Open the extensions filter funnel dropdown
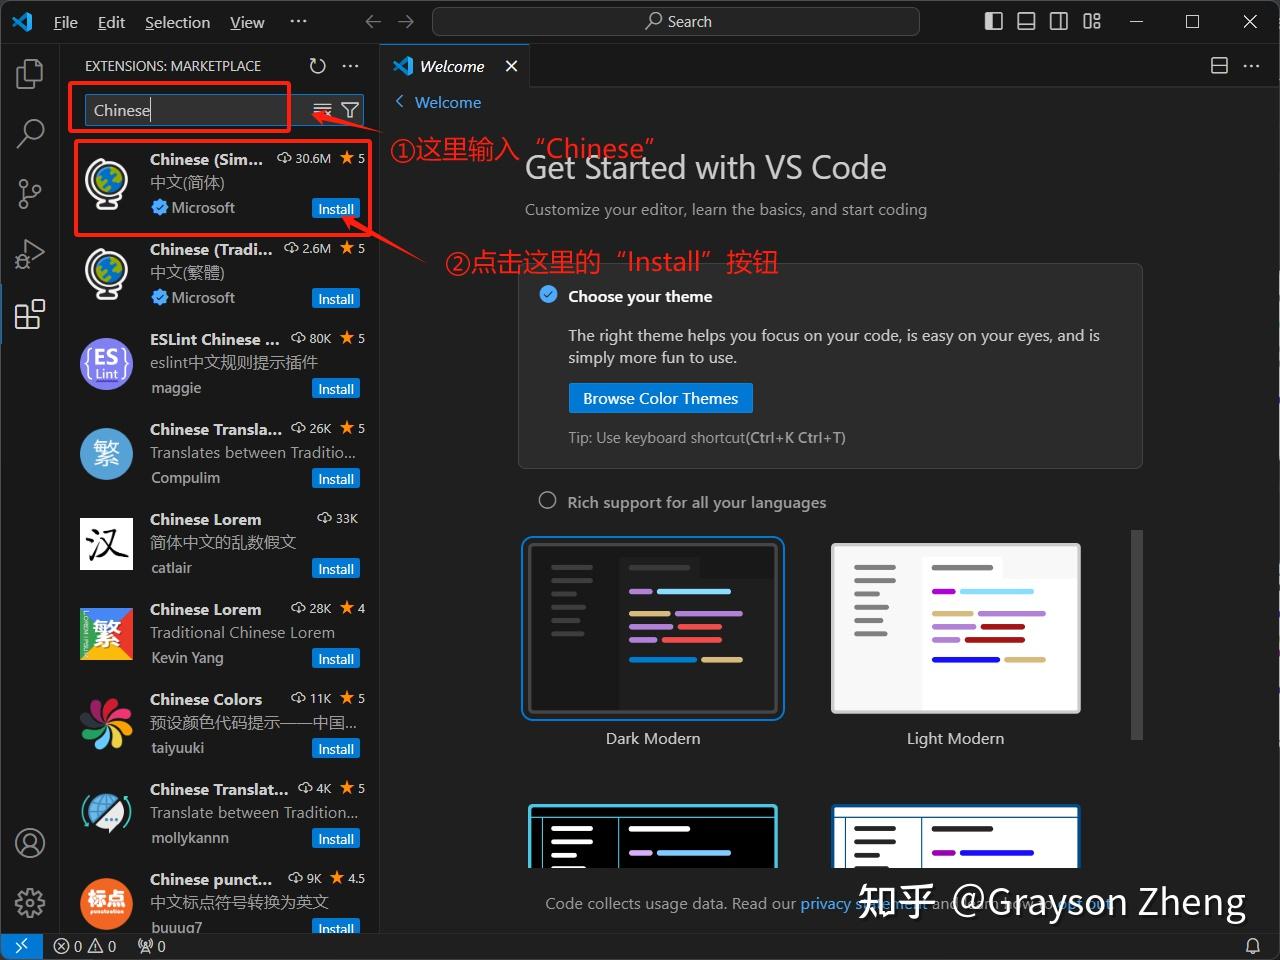This screenshot has height=960, width=1280. [349, 110]
